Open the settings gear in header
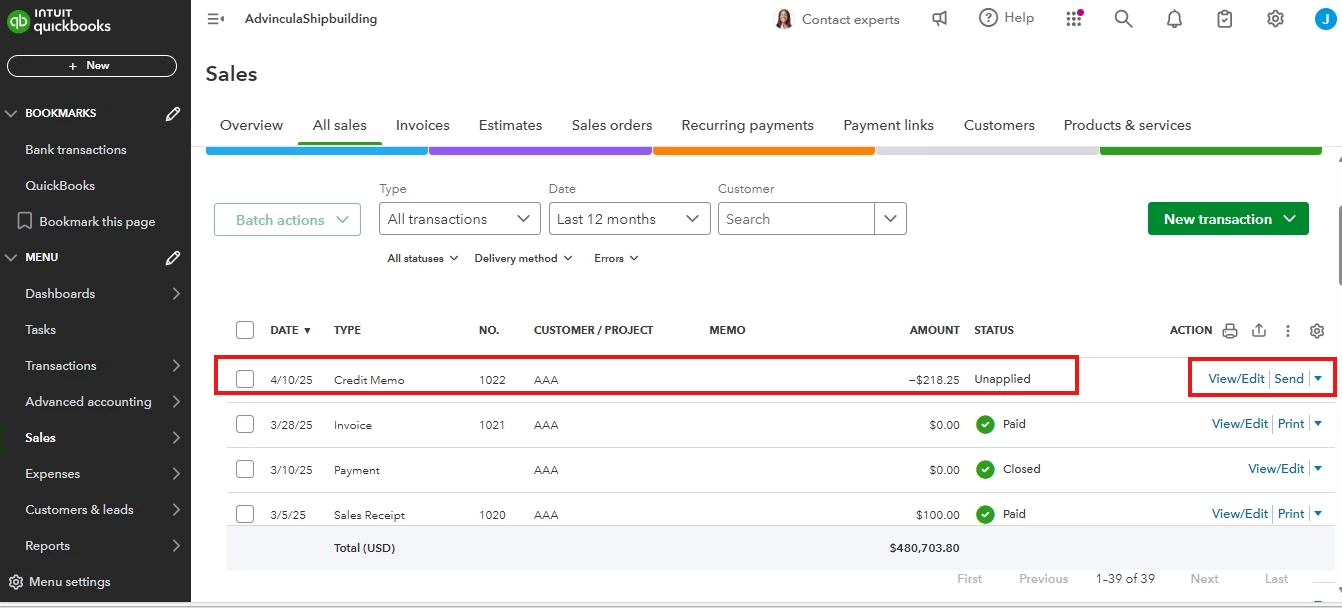The height and width of the screenshot is (608, 1342). click(x=1275, y=19)
